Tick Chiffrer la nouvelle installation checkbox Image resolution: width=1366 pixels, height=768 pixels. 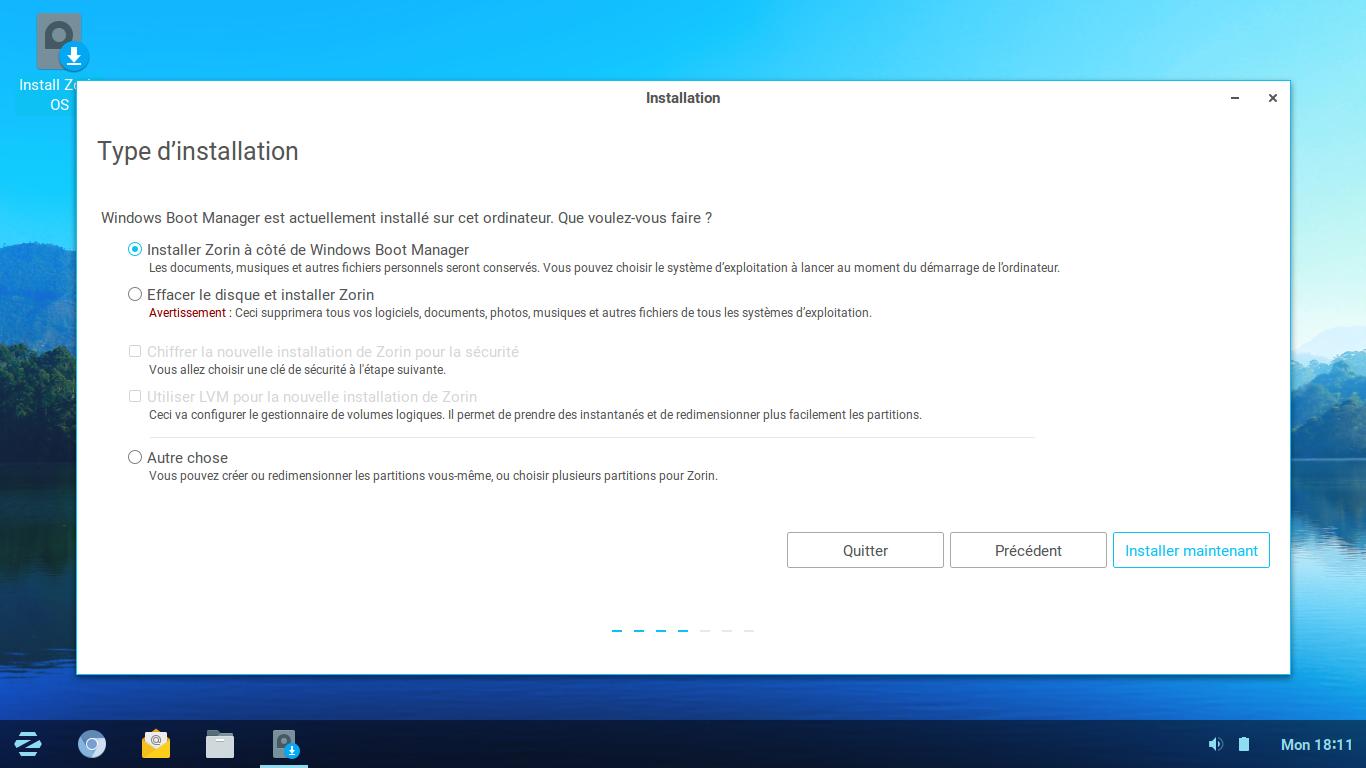[135, 352]
